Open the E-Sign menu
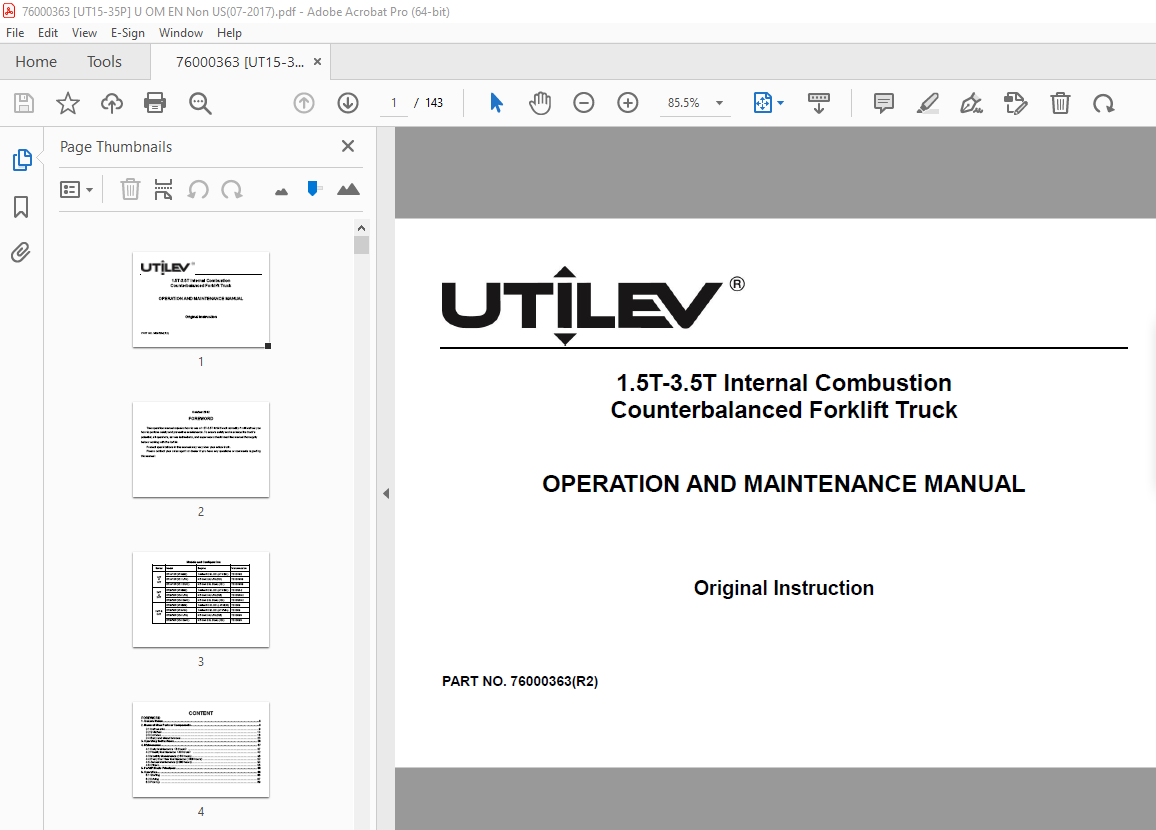1156x830 pixels. click(x=128, y=33)
